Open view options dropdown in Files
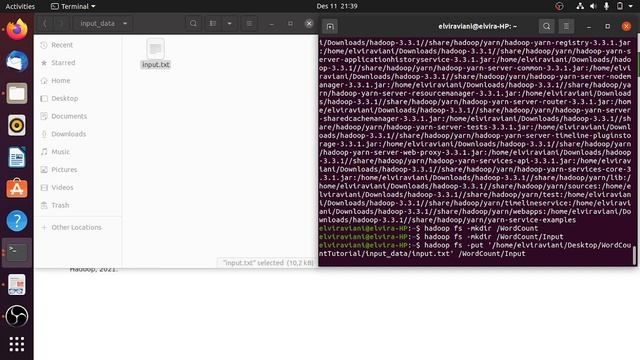This screenshot has width=640, height=360. 229,24
